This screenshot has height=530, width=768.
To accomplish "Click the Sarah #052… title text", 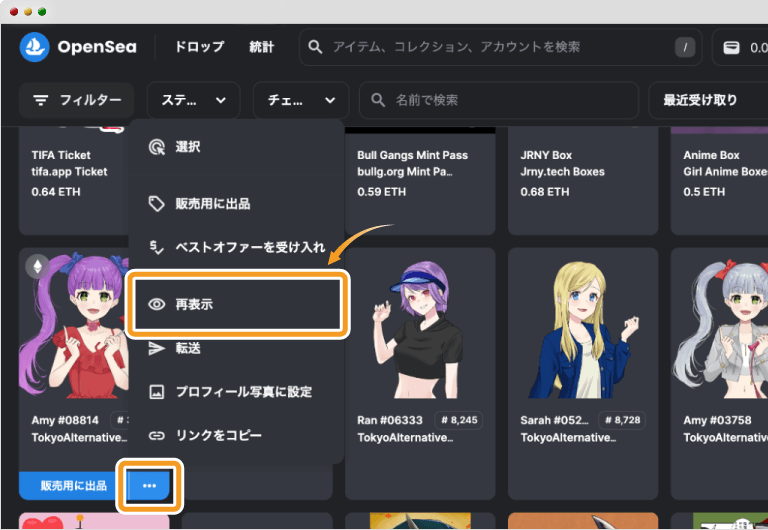I will click(554, 421).
